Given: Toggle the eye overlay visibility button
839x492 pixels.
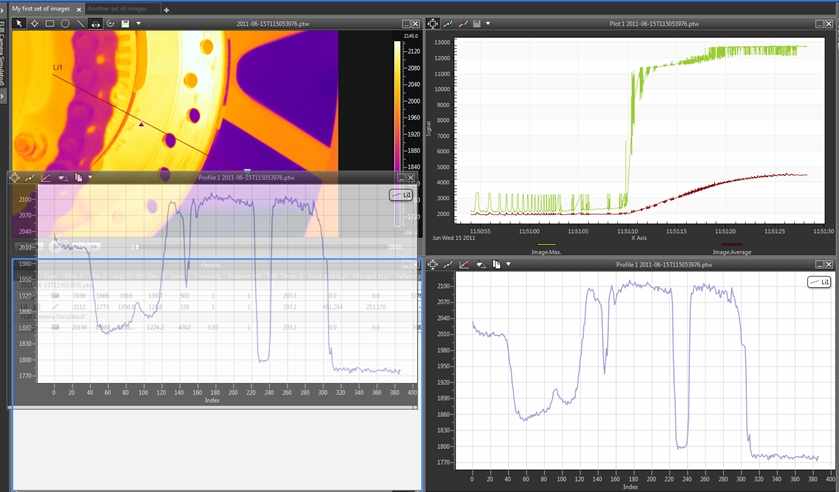Looking at the screenshot, I should coord(95,23).
